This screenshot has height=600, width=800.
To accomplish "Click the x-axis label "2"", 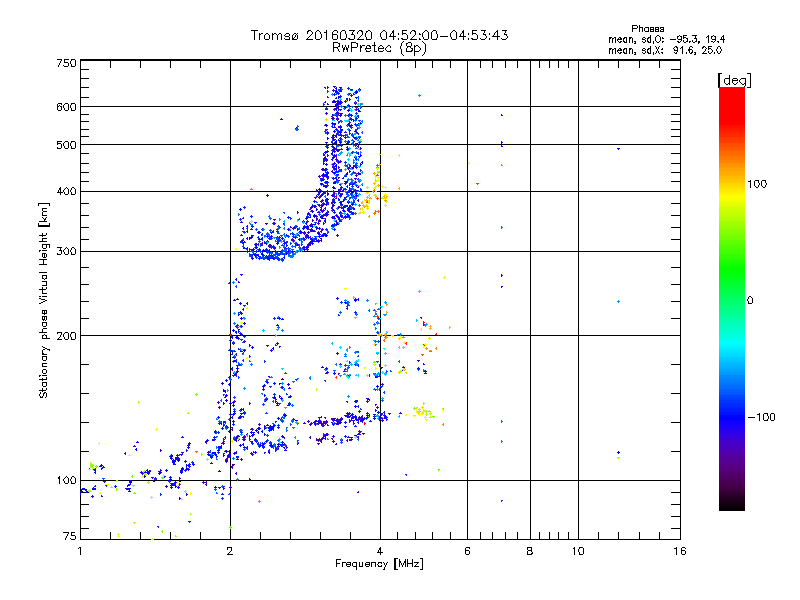I will [x=230, y=551].
